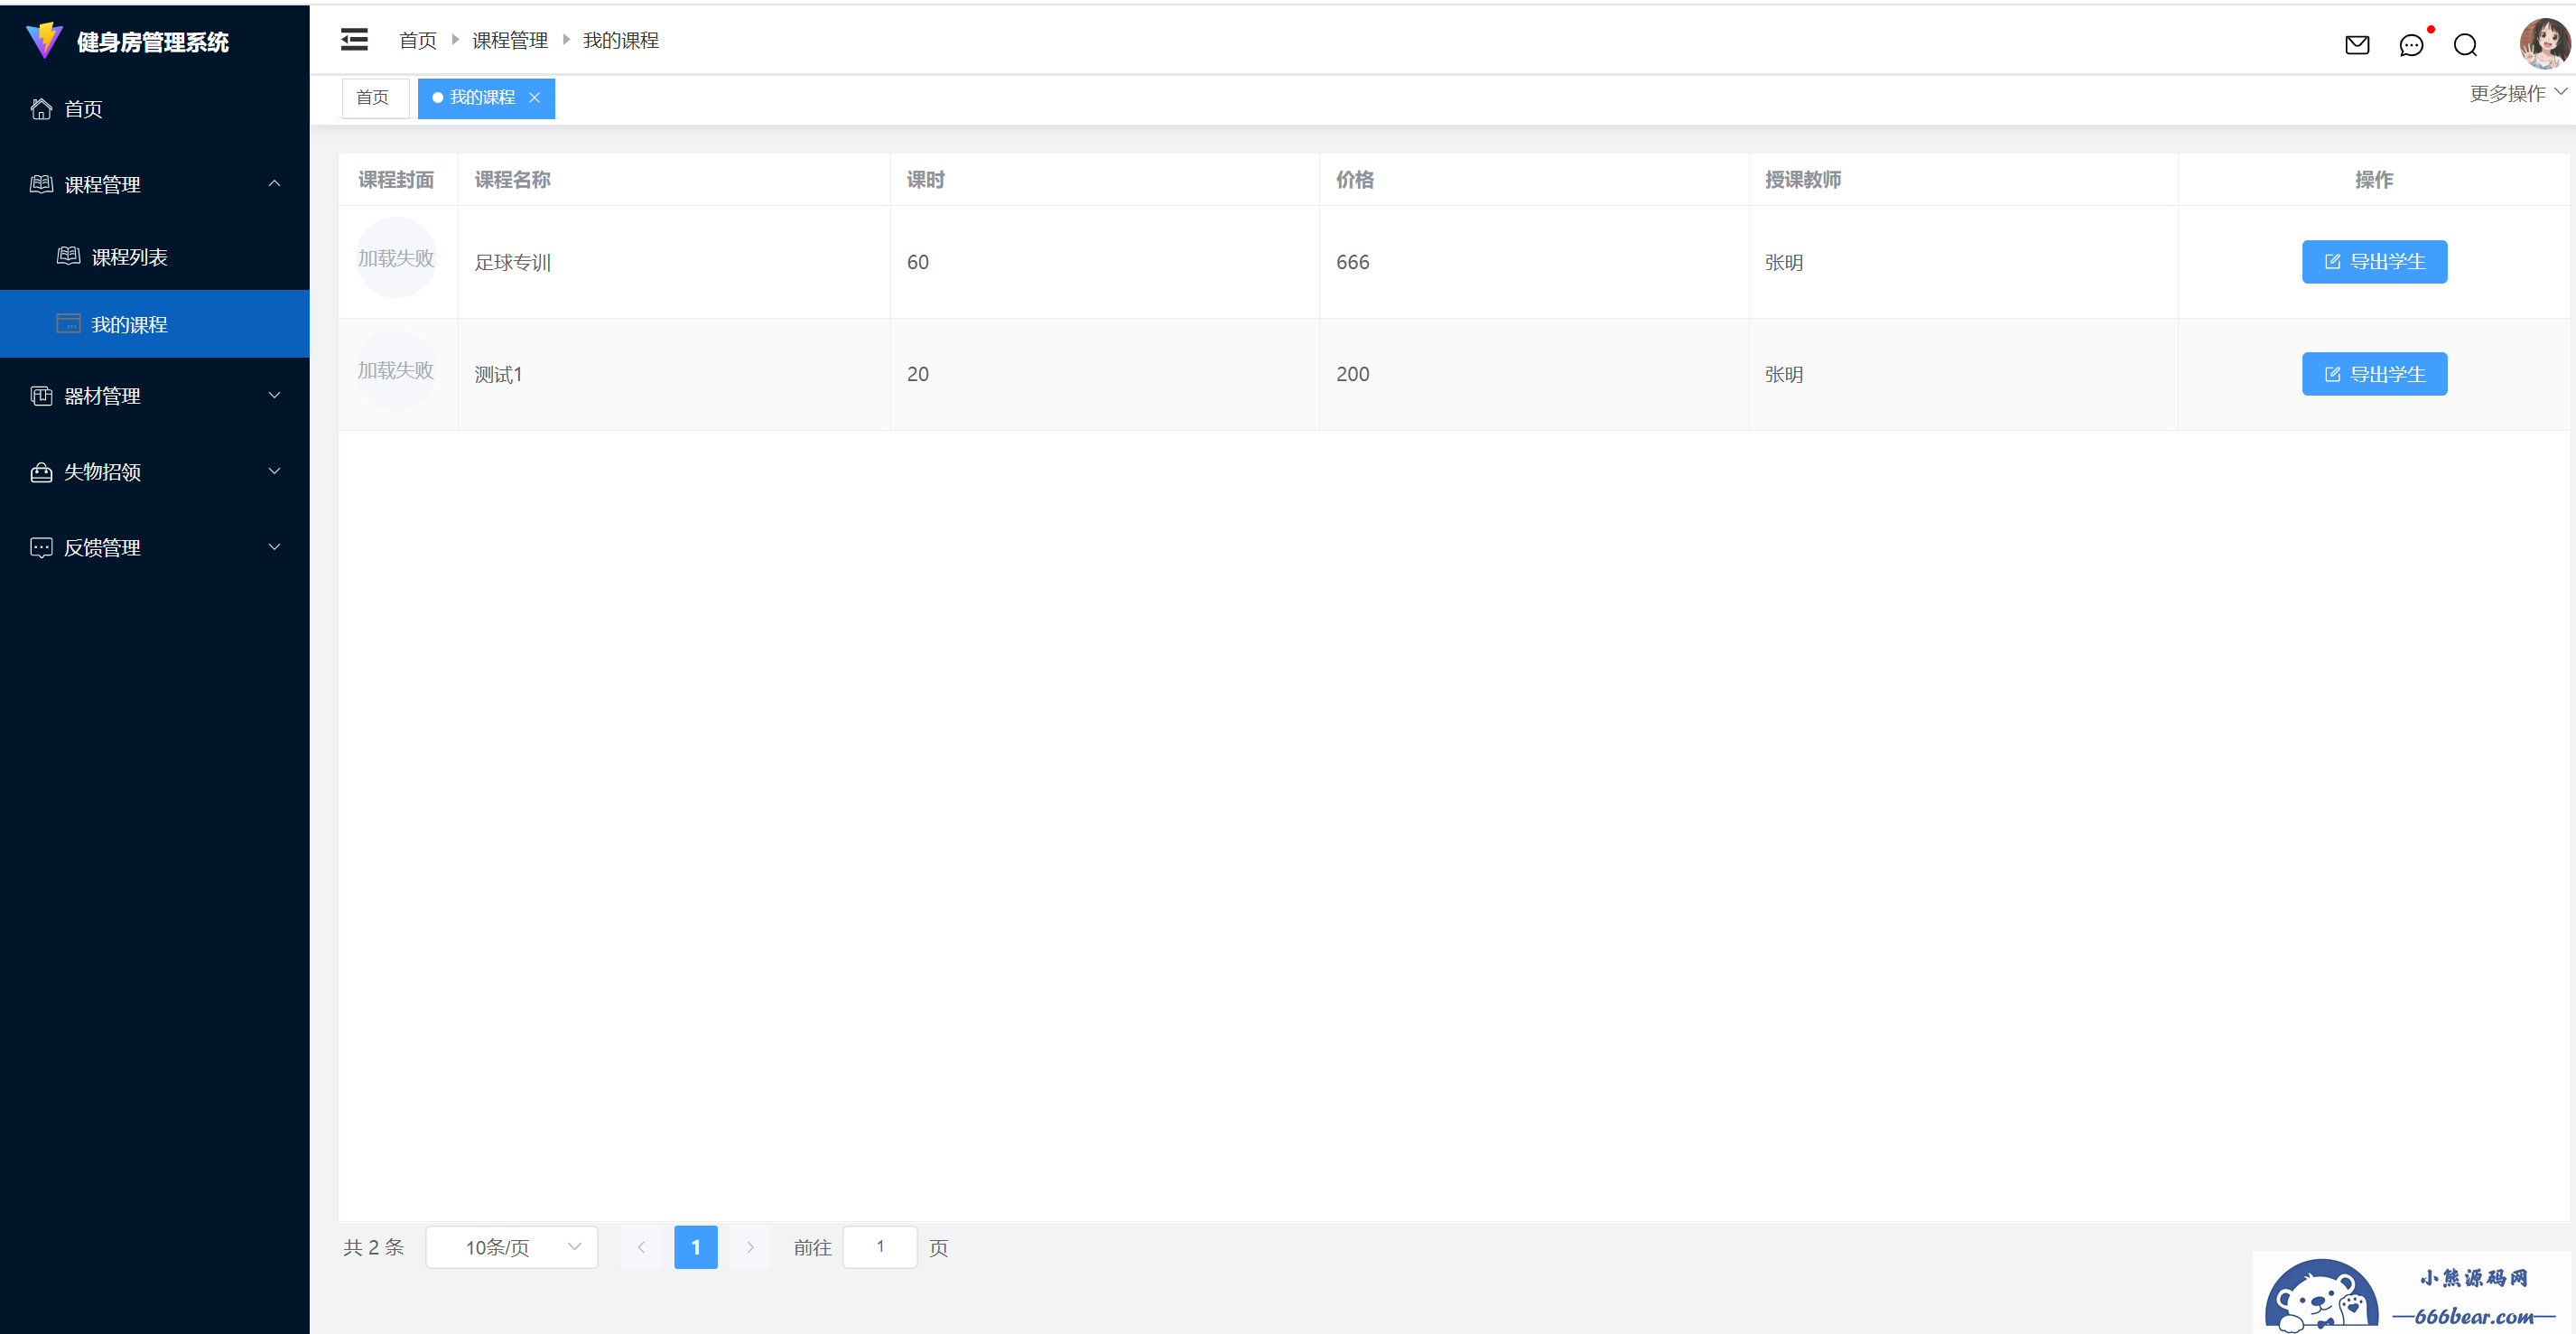Image resolution: width=2576 pixels, height=1334 pixels.
Task: Click the 我的课程 card icon in sidebar
Action: tap(68, 324)
